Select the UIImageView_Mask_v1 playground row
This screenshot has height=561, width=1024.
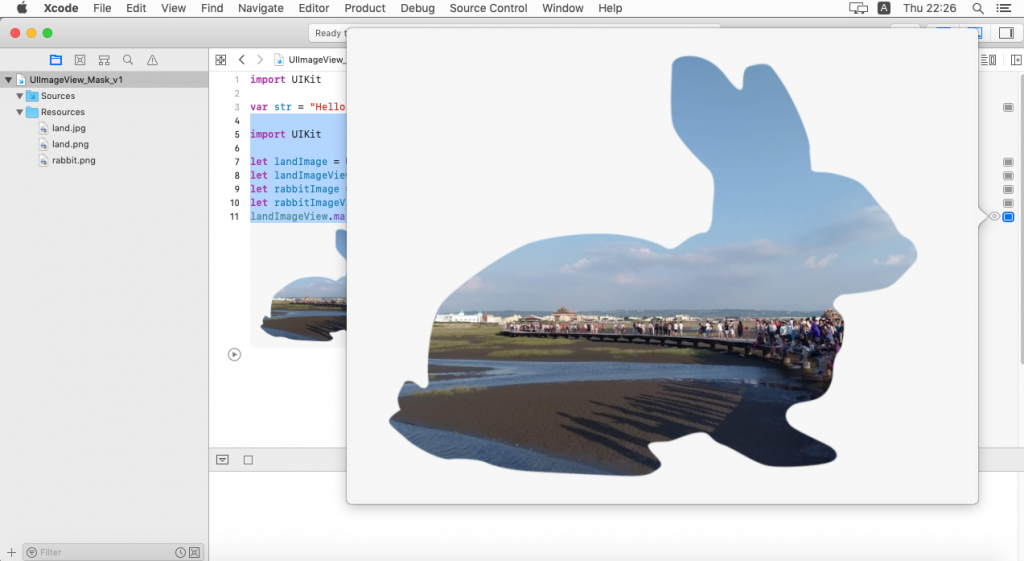click(x=104, y=80)
